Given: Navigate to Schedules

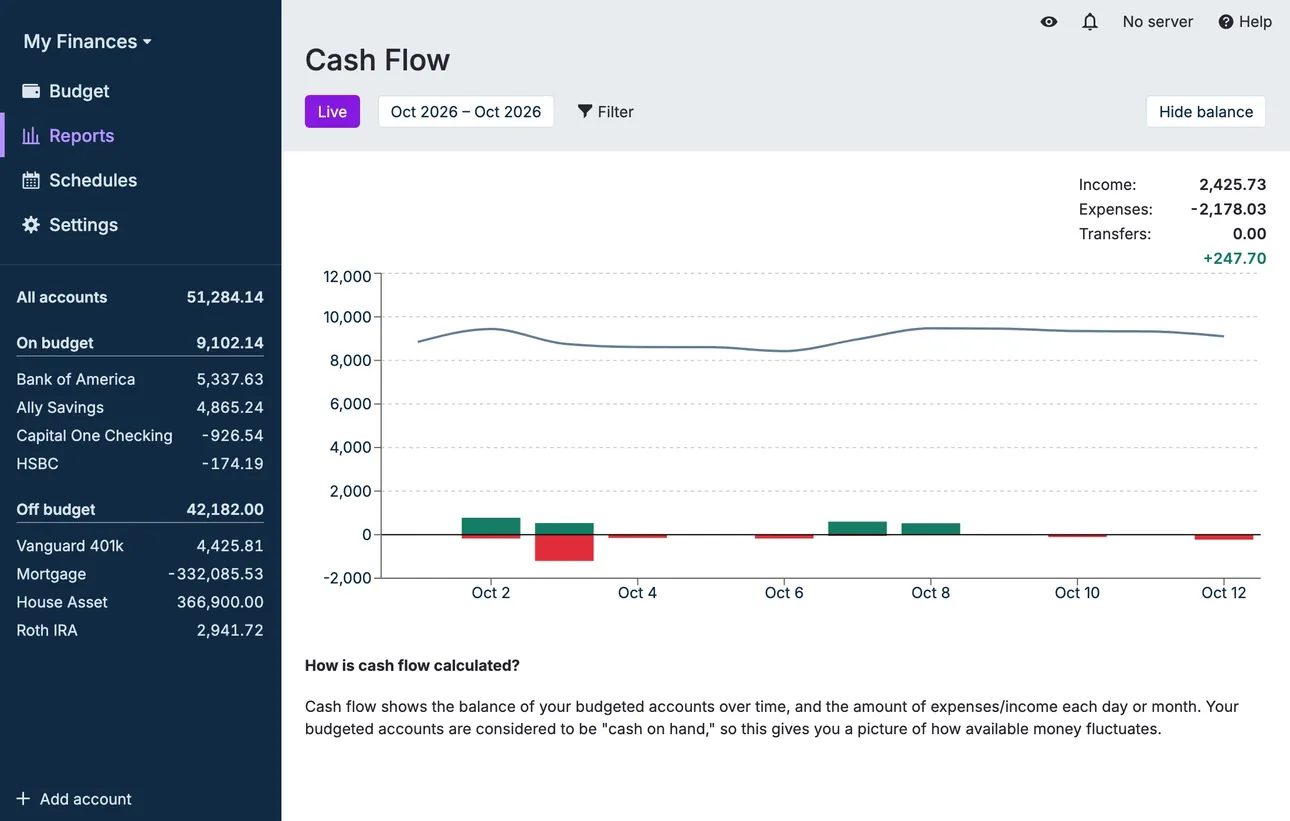Looking at the screenshot, I should (x=140, y=180).
